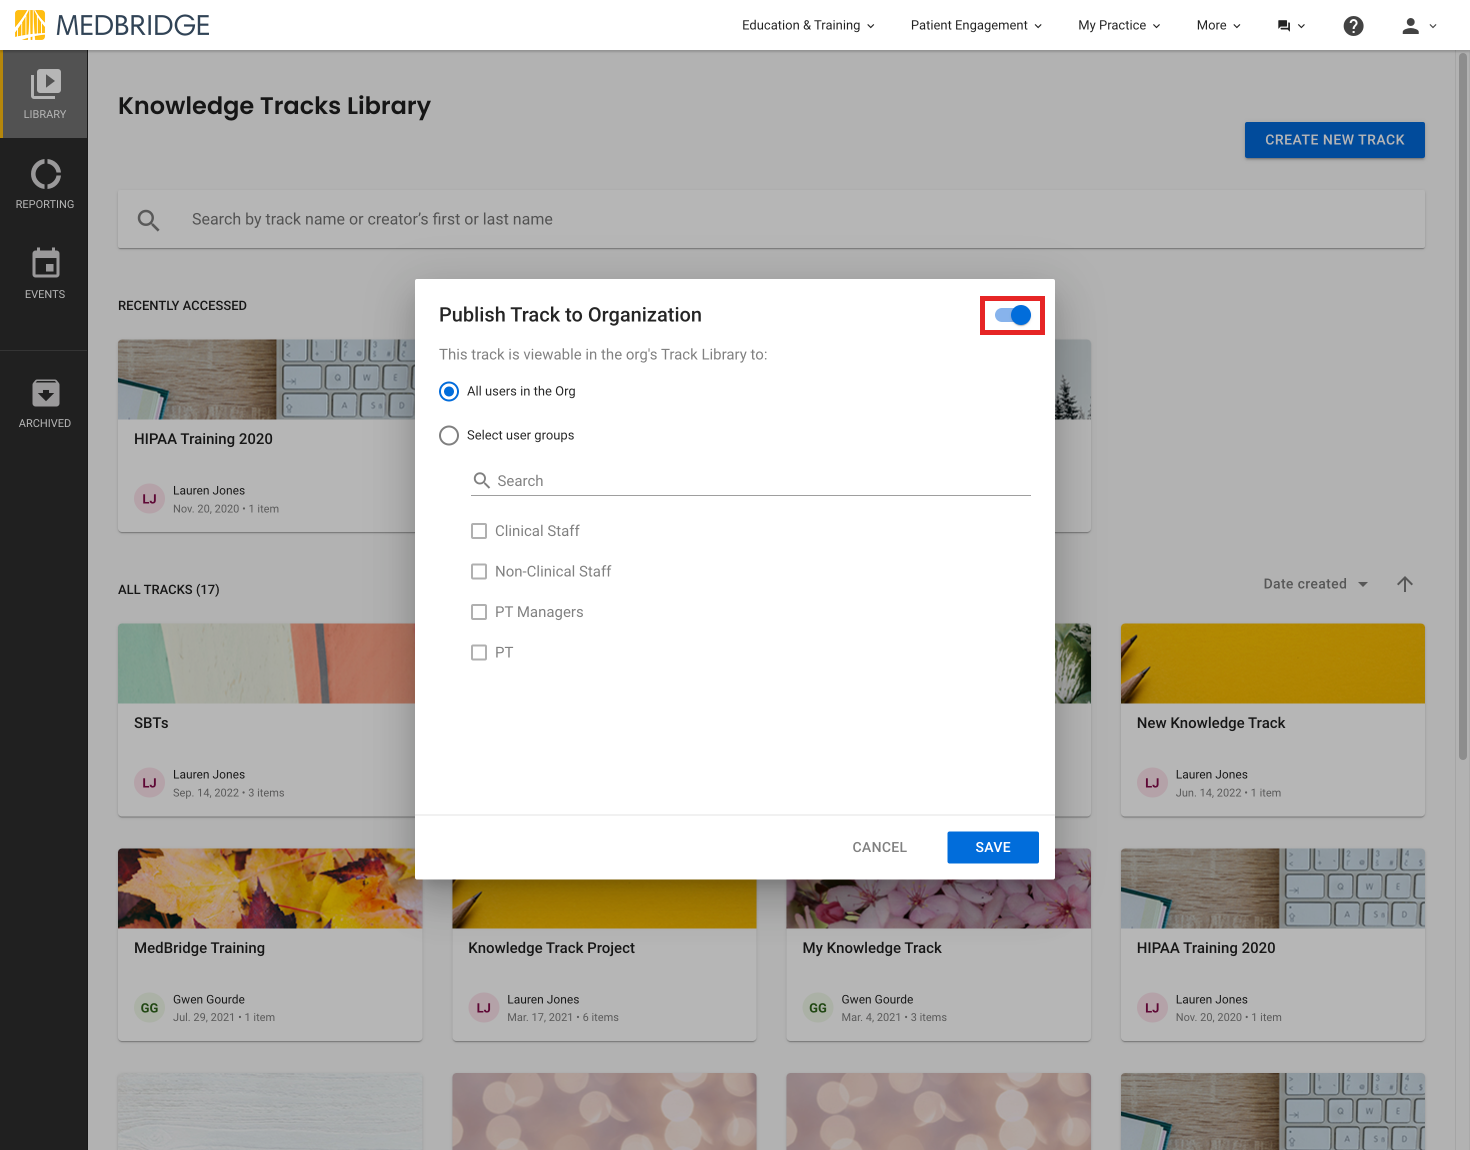The width and height of the screenshot is (1470, 1150).
Task: Open the Reporting section in sidebar
Action: pos(44,184)
